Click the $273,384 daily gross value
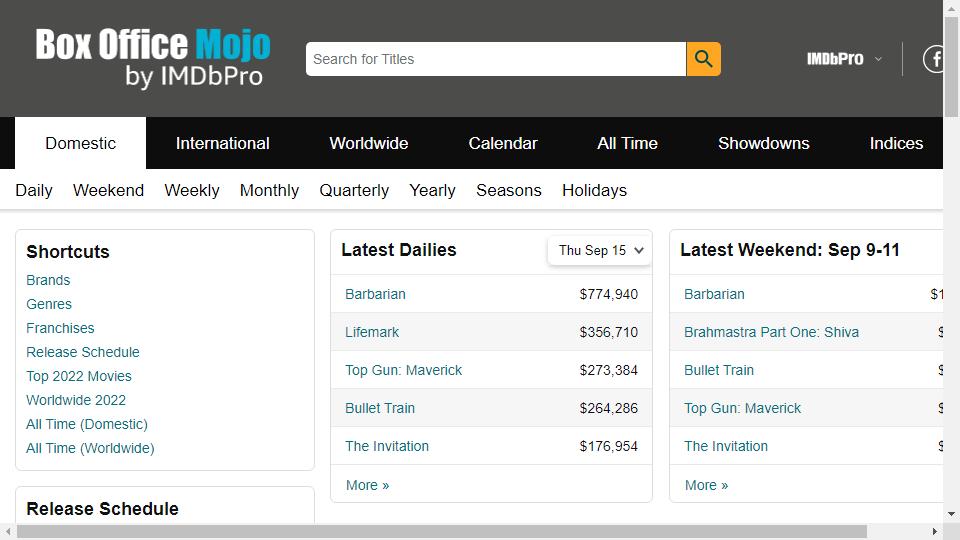 tap(609, 370)
